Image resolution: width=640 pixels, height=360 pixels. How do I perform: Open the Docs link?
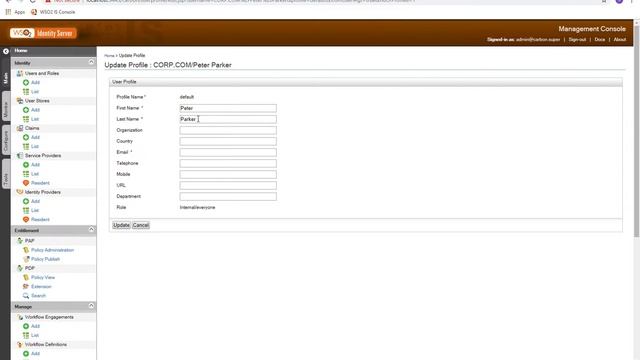[x=600, y=40]
